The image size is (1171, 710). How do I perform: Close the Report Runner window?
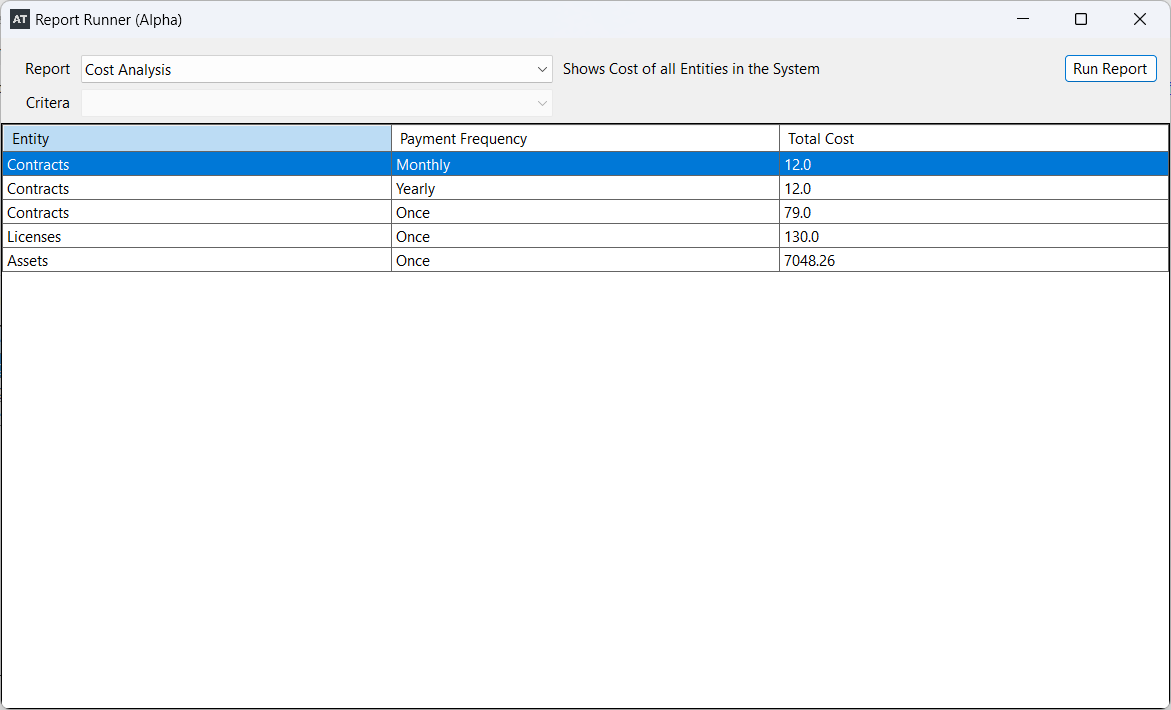[1139, 20]
